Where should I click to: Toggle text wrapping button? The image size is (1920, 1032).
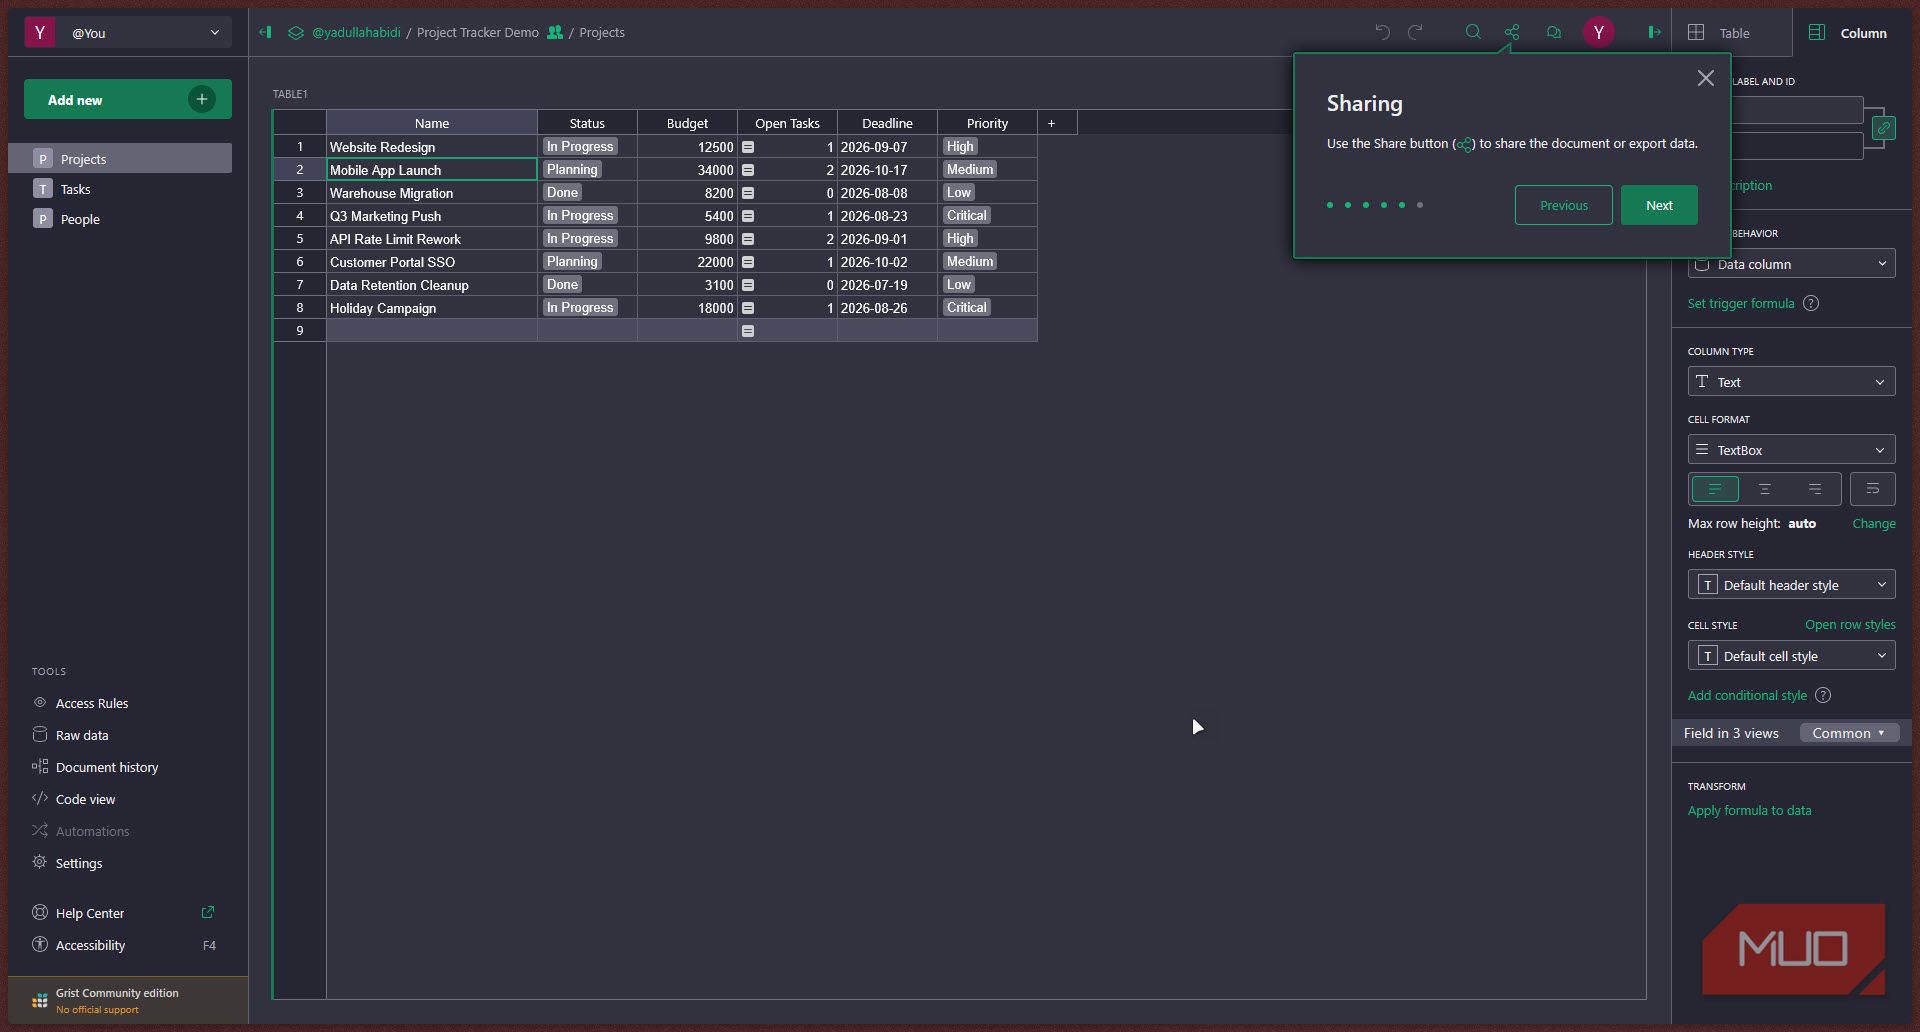1872,489
